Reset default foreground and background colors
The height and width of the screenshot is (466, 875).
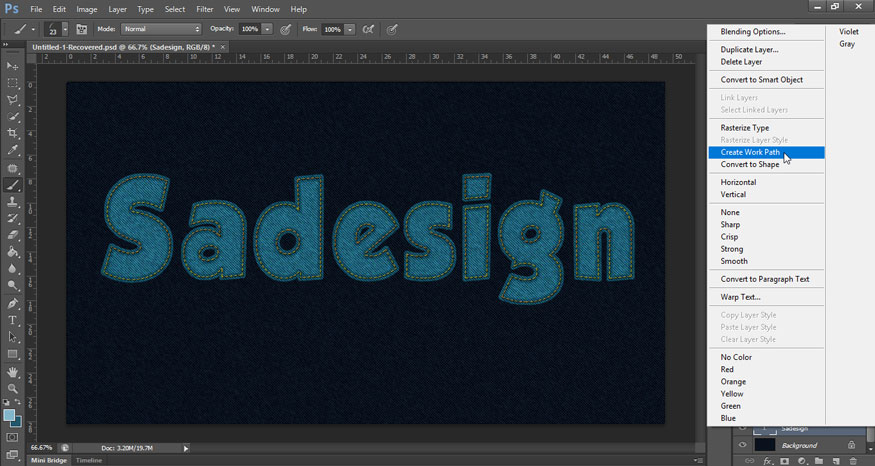coord(6,402)
